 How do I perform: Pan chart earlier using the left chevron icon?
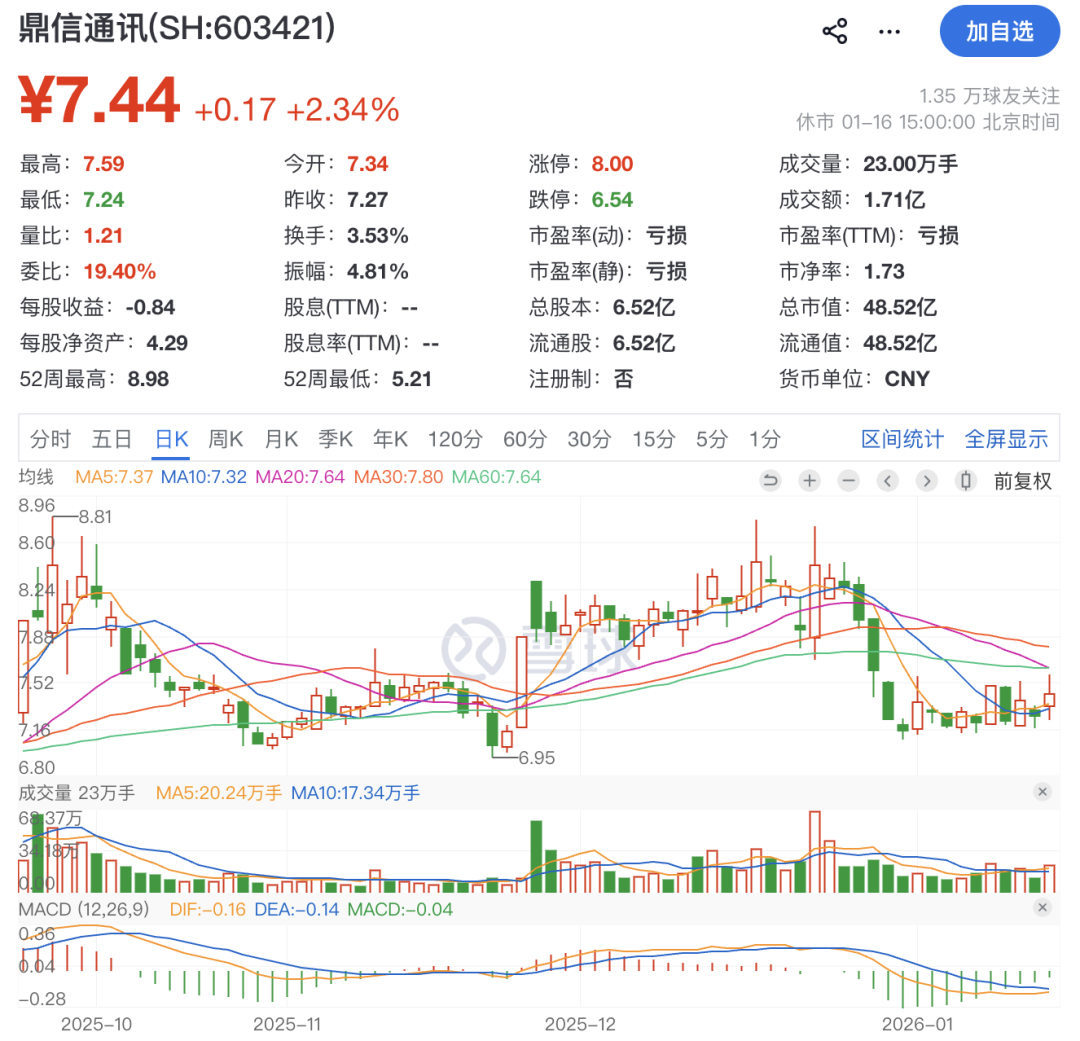(887, 481)
